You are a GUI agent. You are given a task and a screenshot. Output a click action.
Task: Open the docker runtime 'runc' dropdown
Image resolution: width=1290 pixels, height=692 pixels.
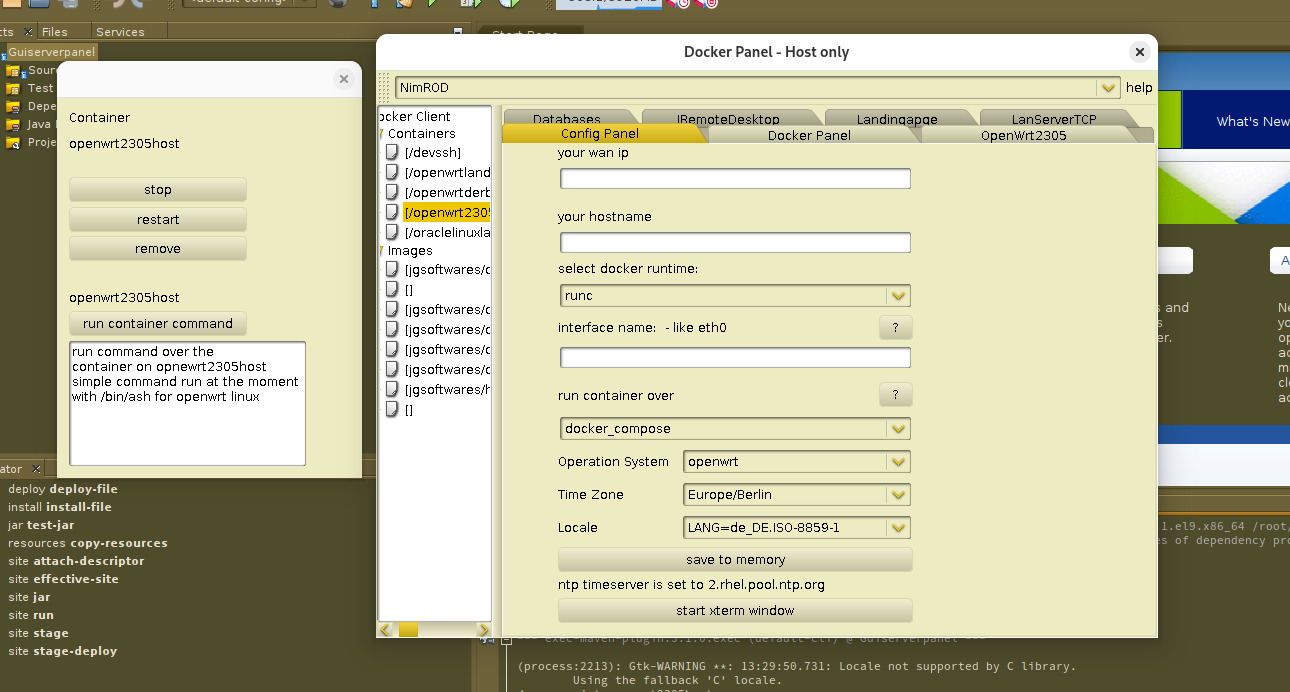pyautogui.click(x=898, y=296)
